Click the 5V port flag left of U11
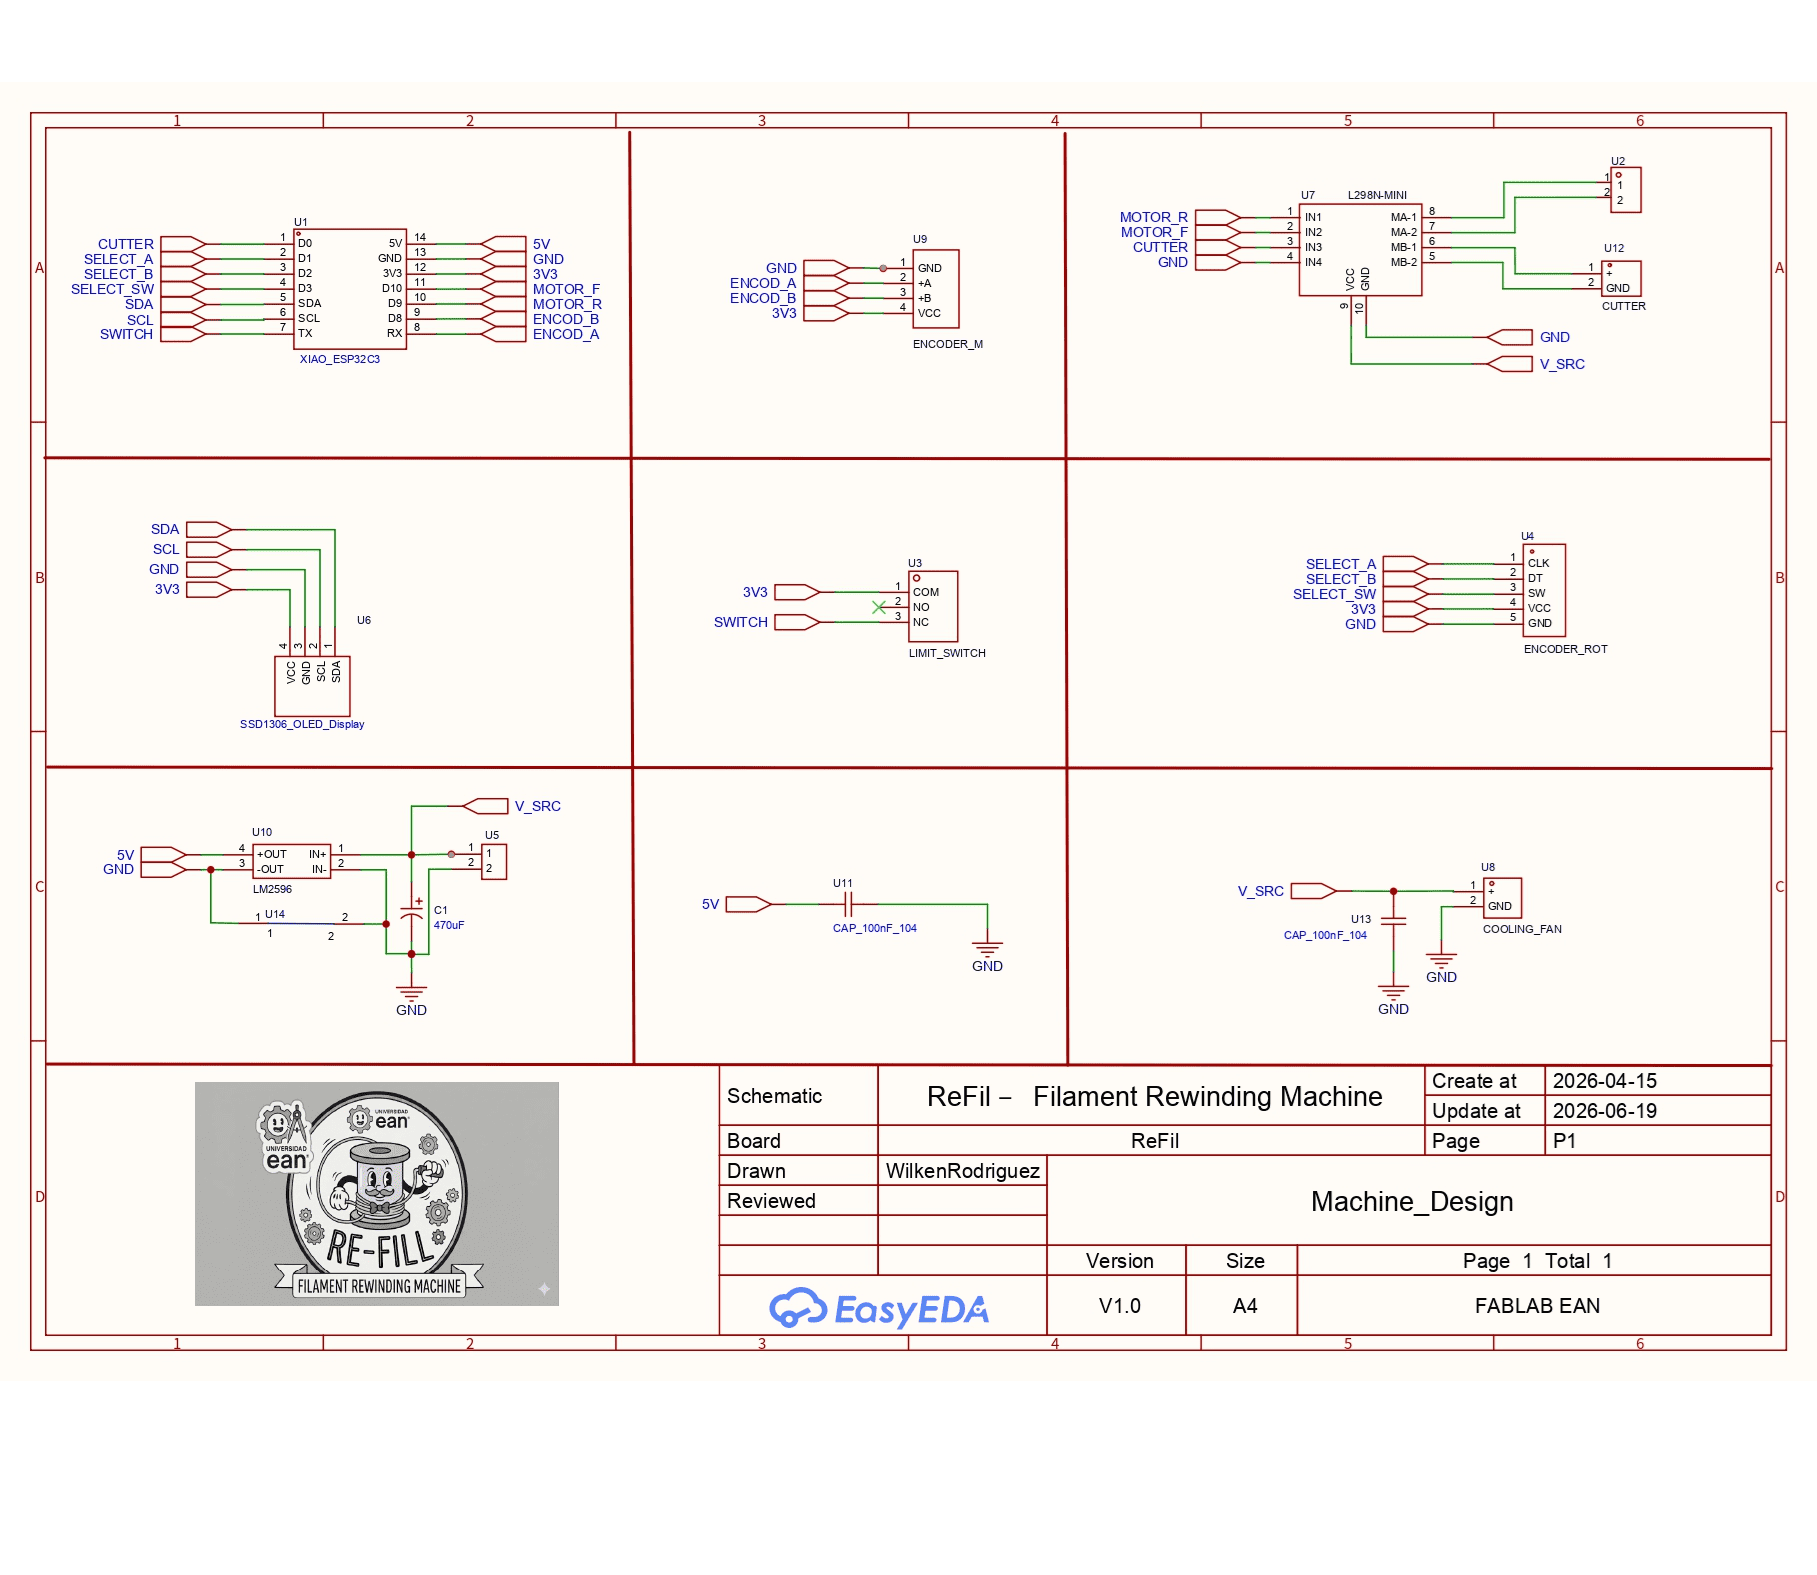The width and height of the screenshot is (1817, 1575). [x=748, y=905]
